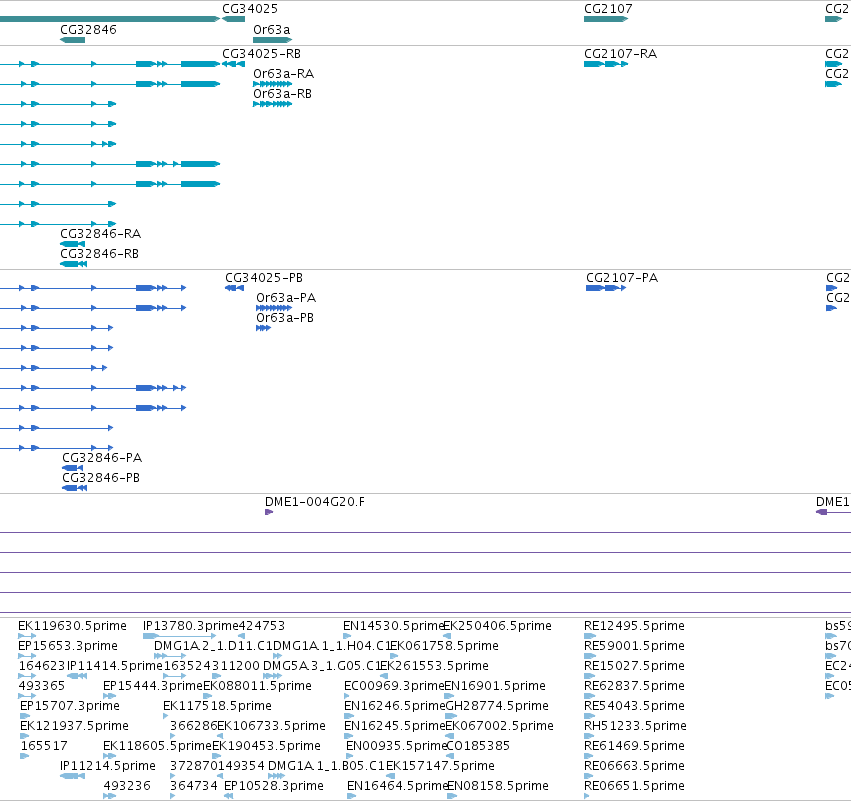
Task: Click the EST label EN16245.5prime
Action: (x=395, y=726)
